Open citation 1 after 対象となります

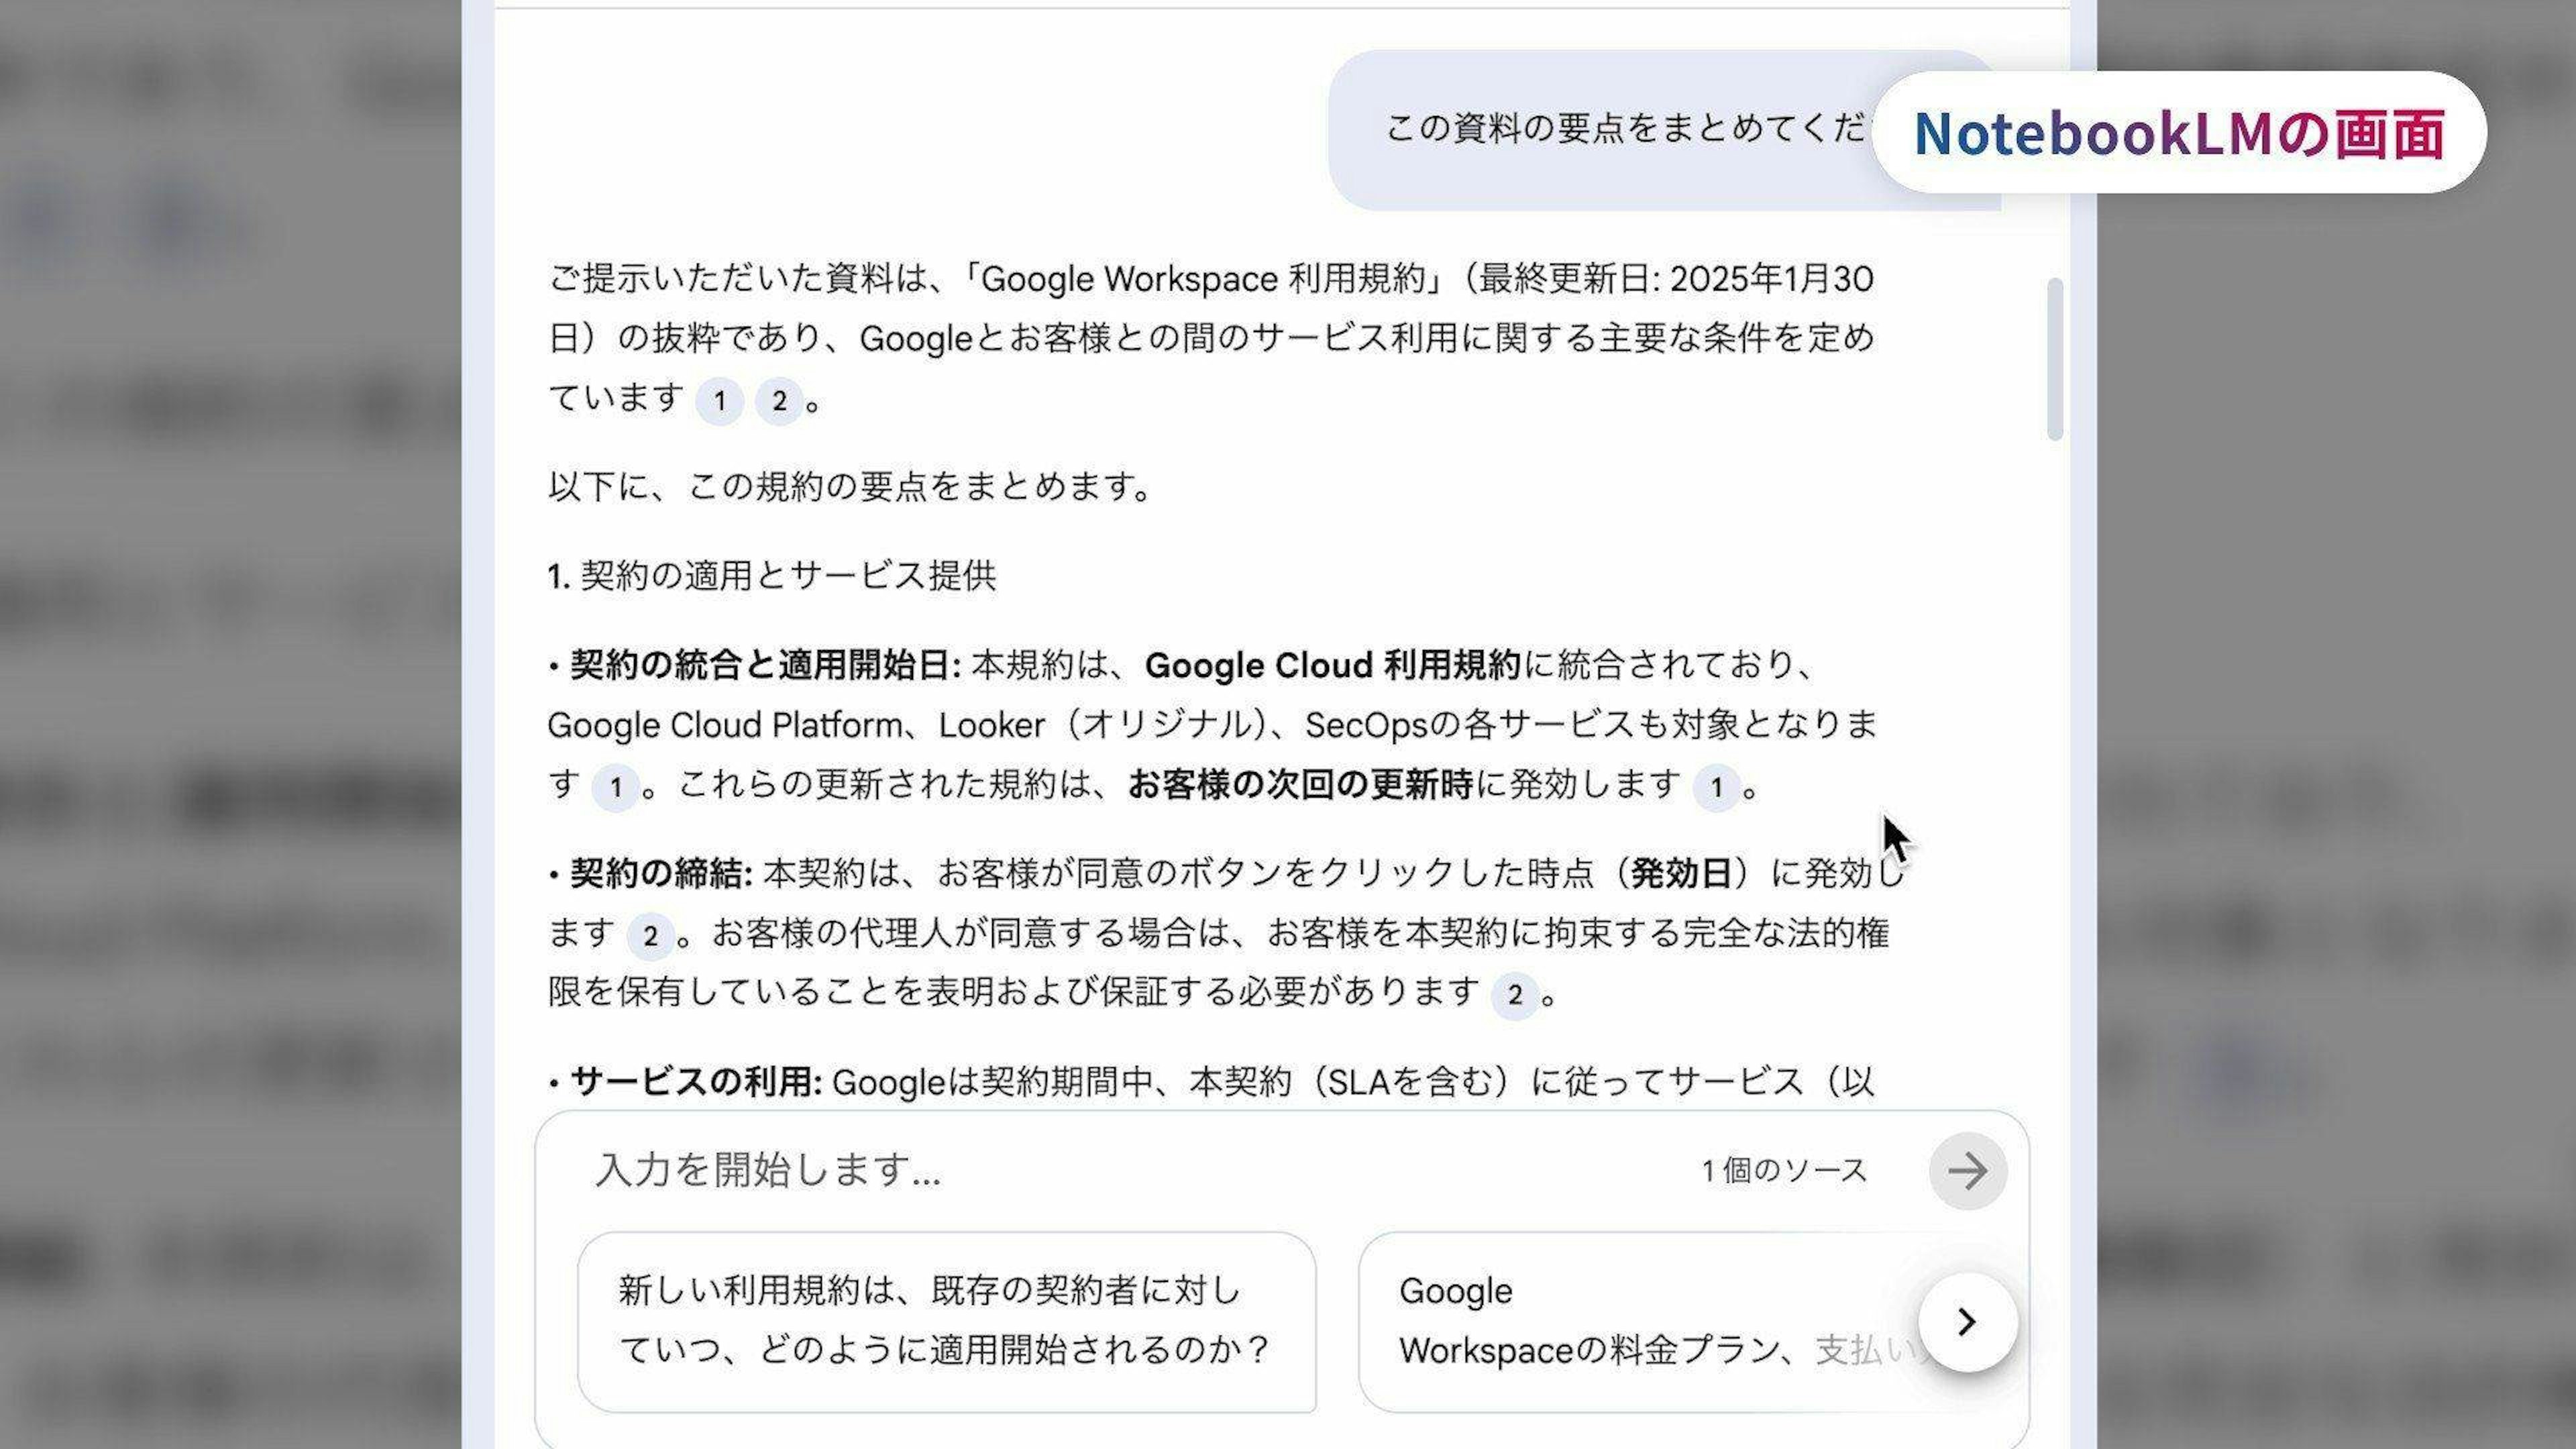pyautogui.click(x=616, y=788)
